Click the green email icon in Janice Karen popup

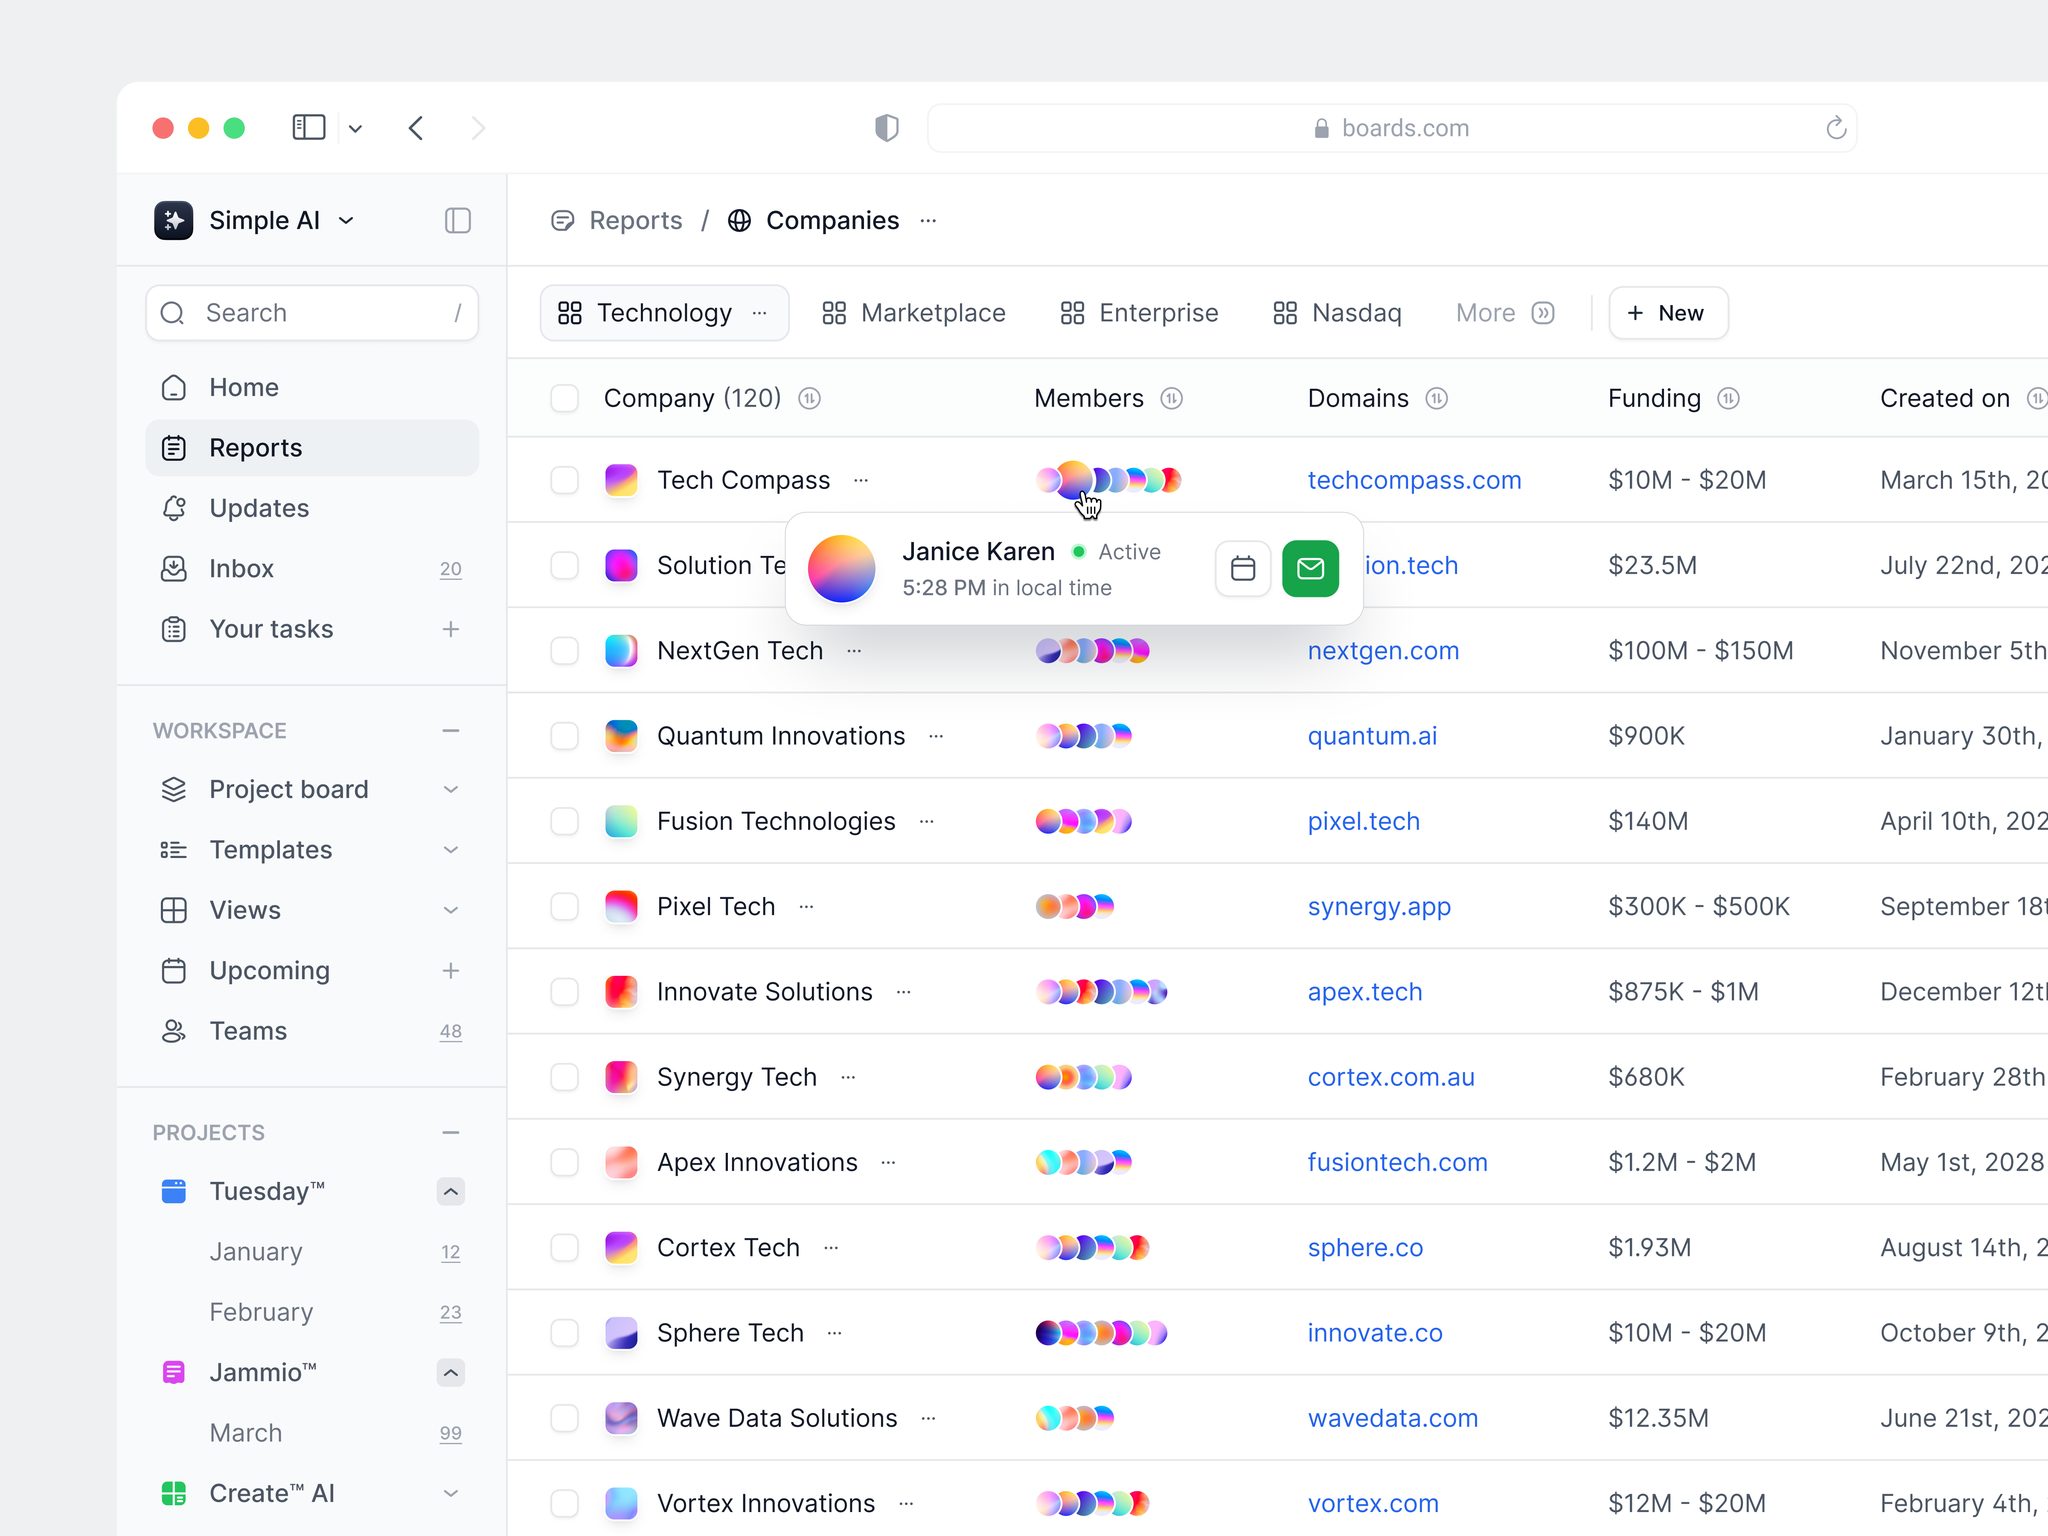1310,569
